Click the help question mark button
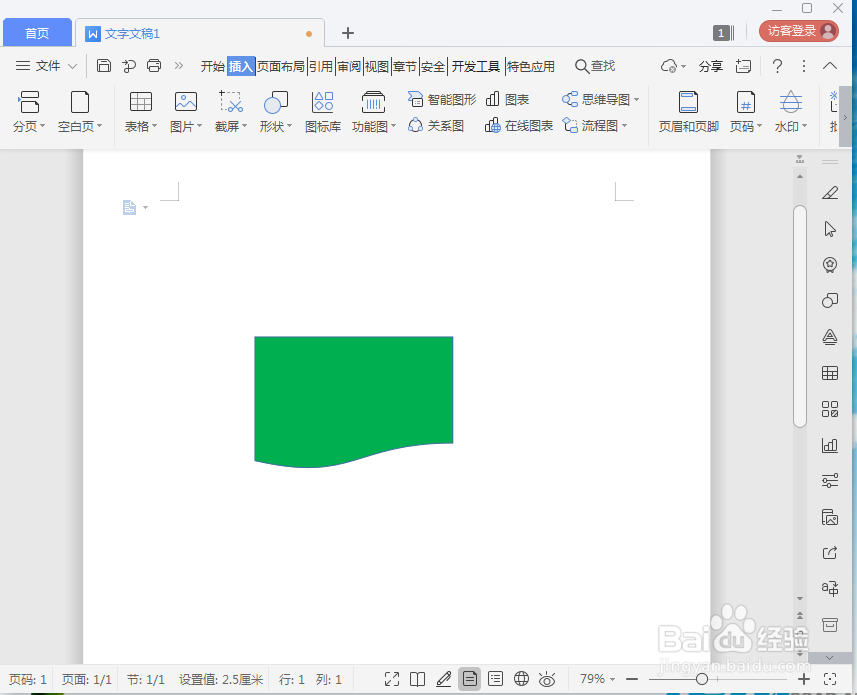Viewport: 857px width, 695px height. 777,66
